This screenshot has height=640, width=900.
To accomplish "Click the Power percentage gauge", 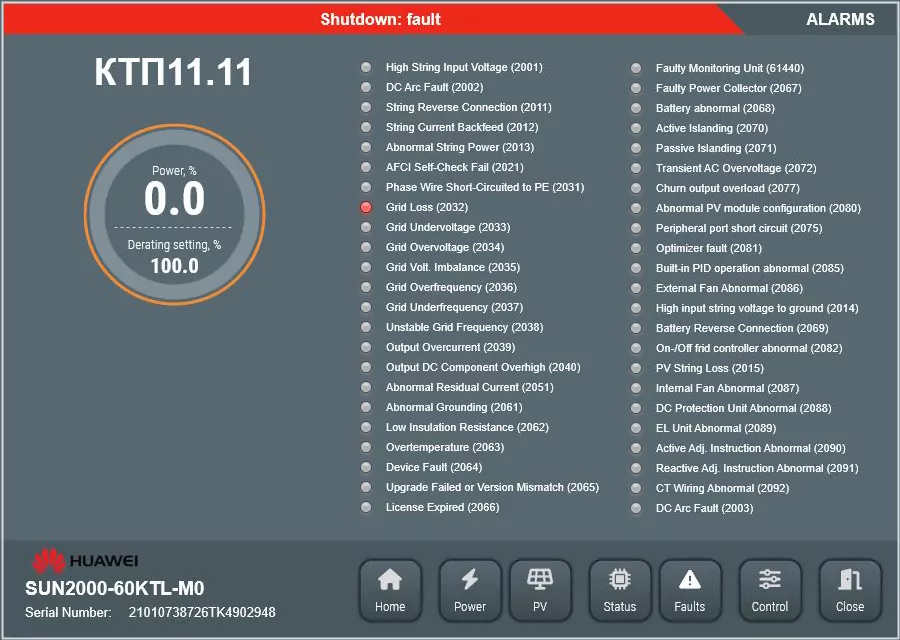I will (x=174, y=214).
